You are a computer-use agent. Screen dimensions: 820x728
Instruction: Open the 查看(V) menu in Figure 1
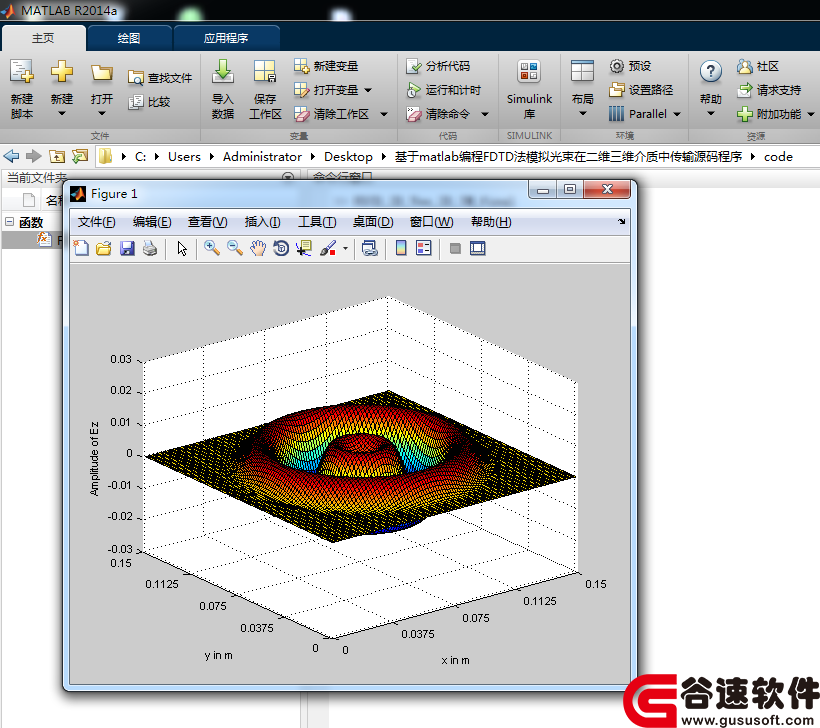coord(208,222)
